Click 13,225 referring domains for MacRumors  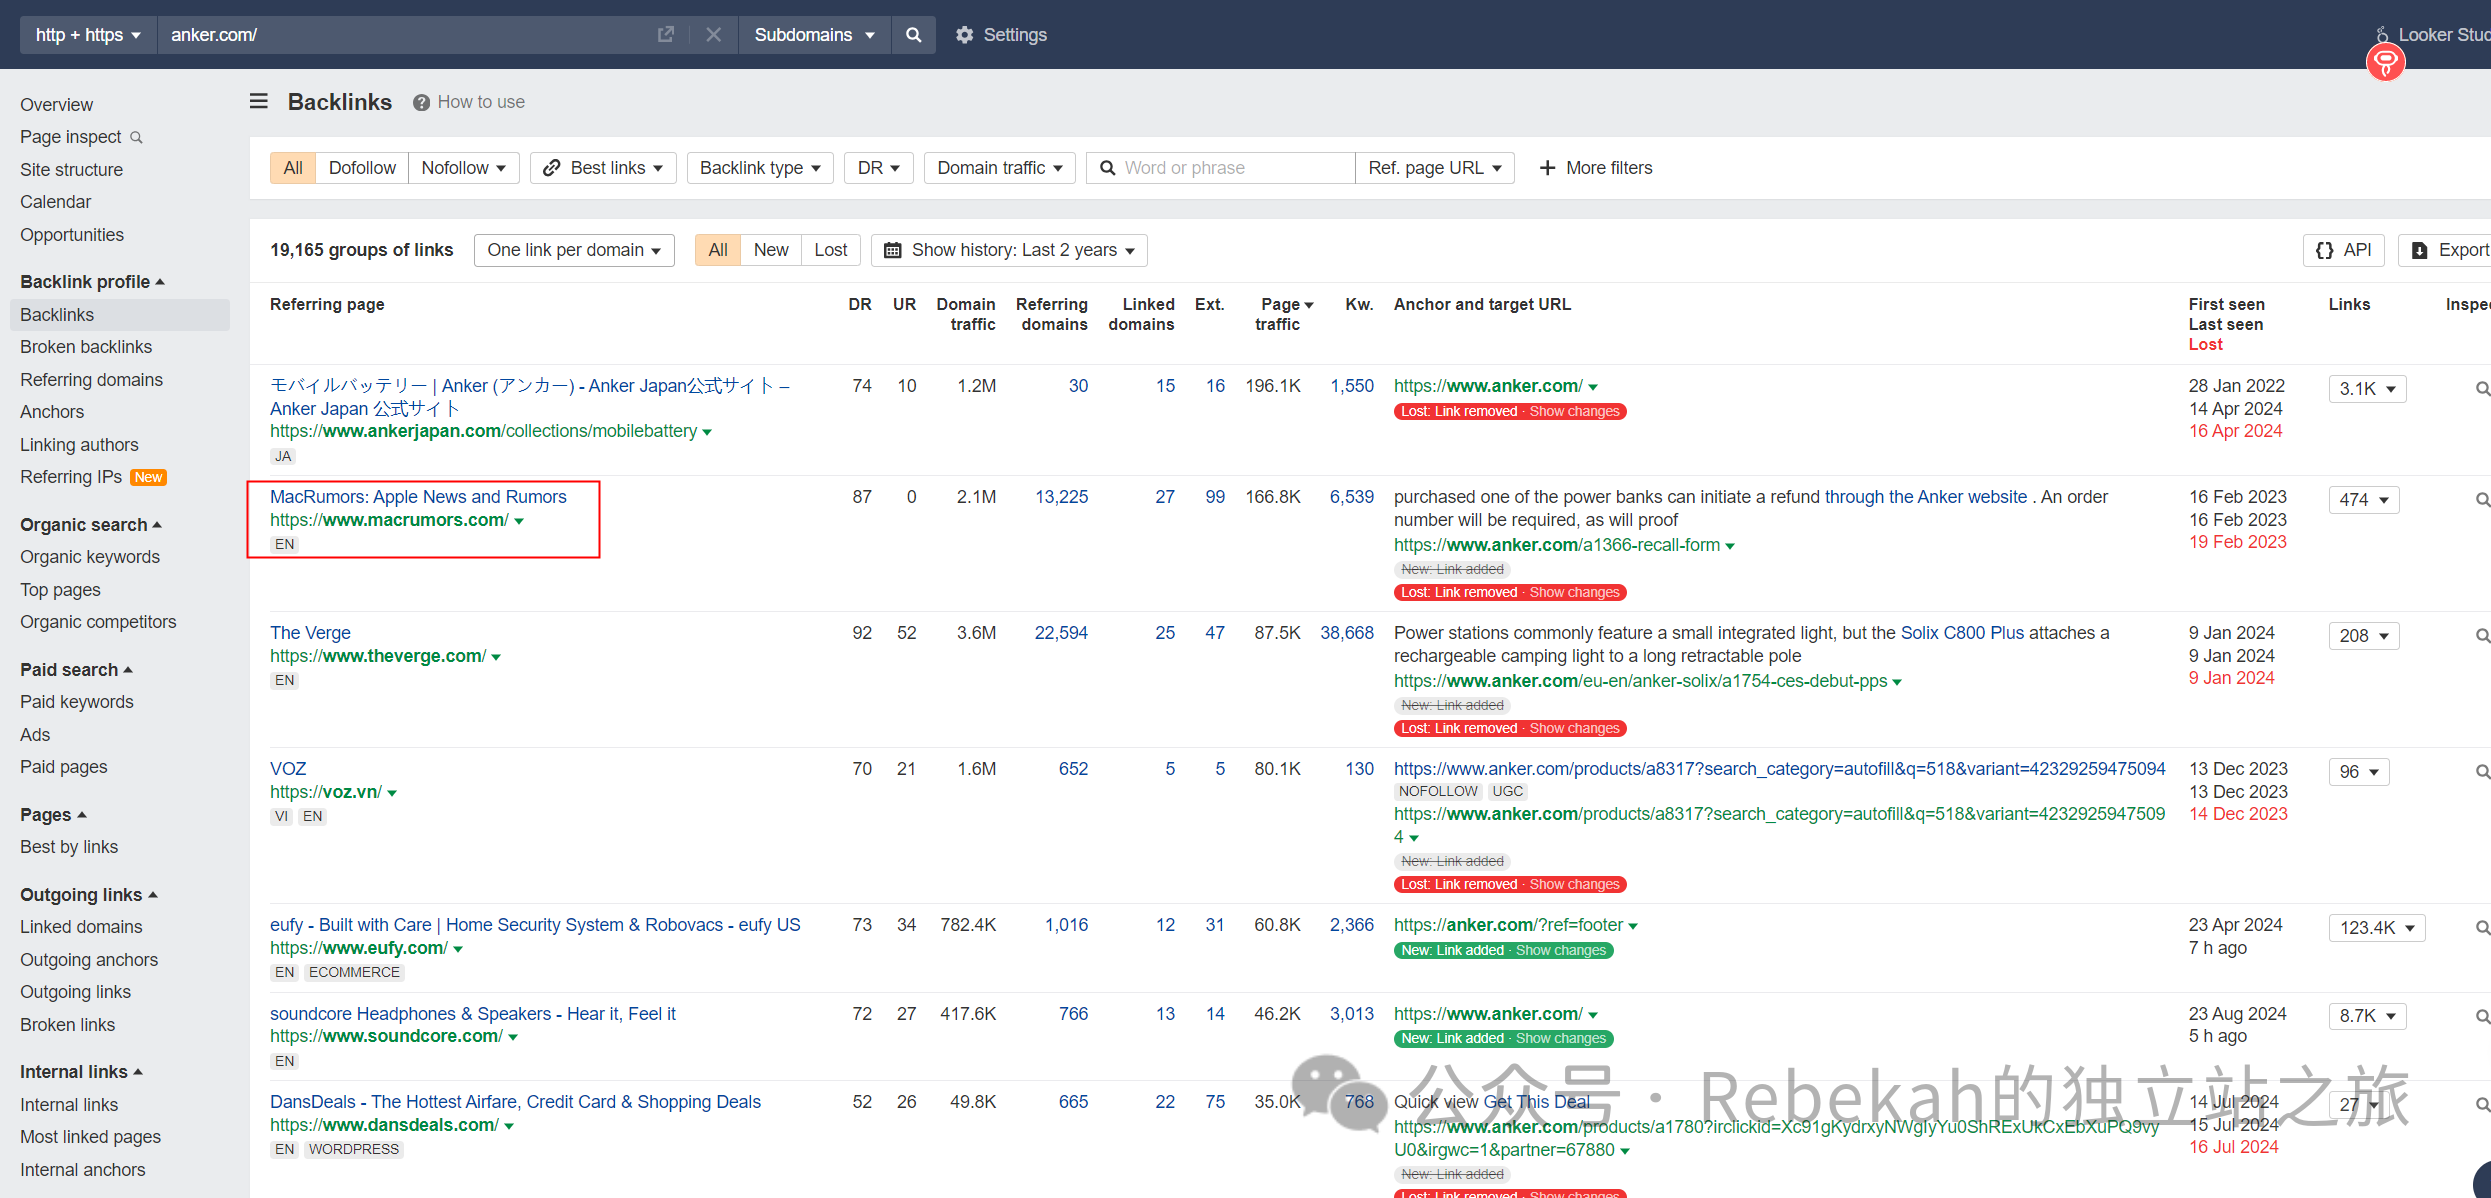click(1061, 497)
